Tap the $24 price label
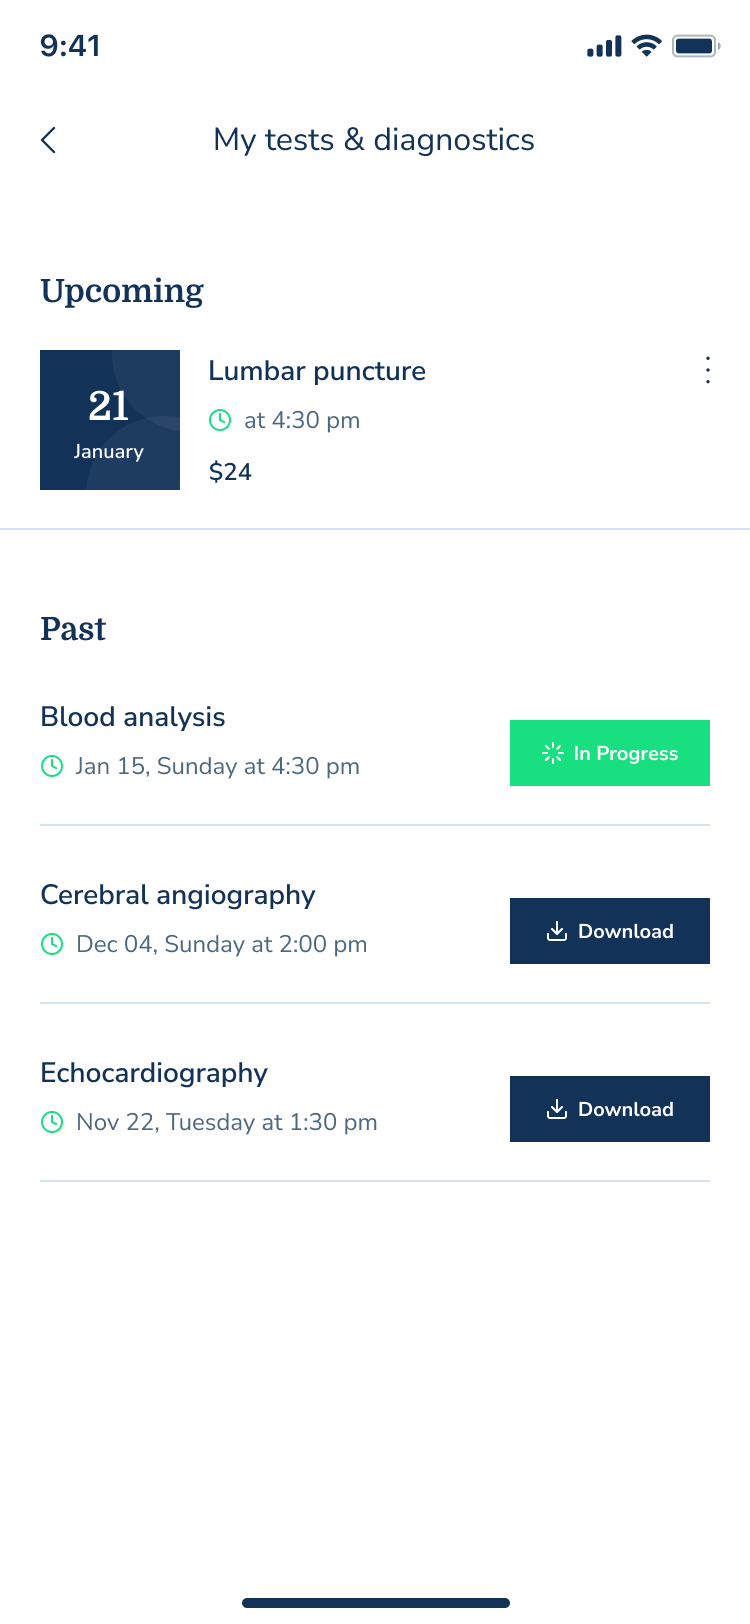750x1624 pixels. tap(230, 472)
